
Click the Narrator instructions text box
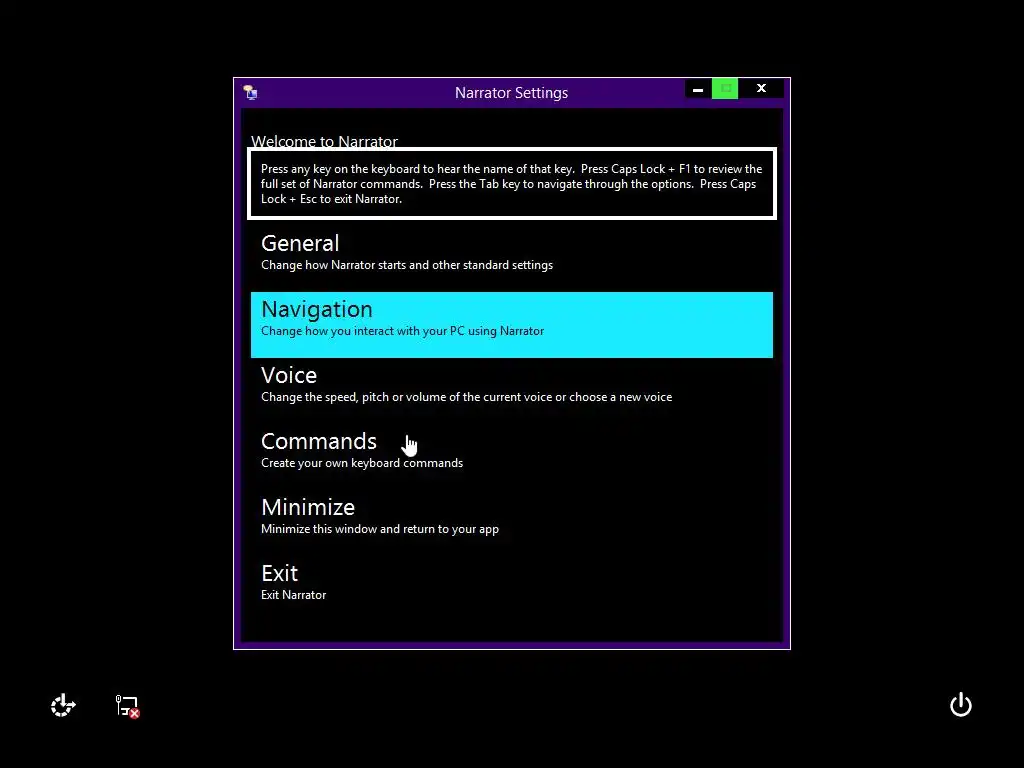coord(512,184)
